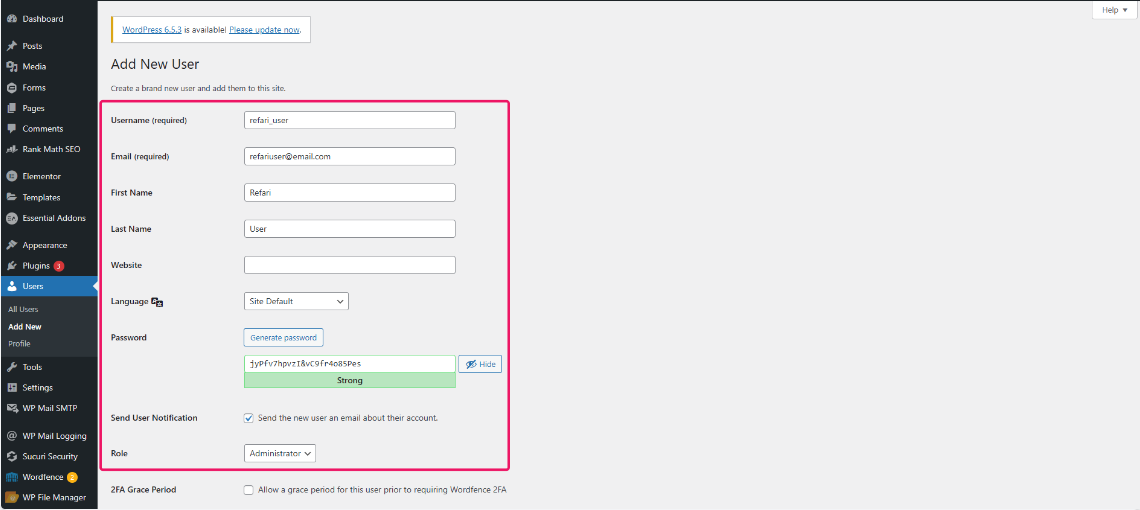
Task: Uncheck the Send User Notification checkbox
Action: click(x=249, y=418)
